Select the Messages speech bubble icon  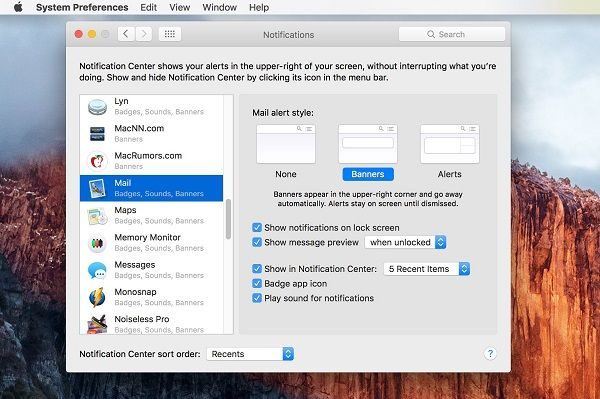[x=97, y=270]
